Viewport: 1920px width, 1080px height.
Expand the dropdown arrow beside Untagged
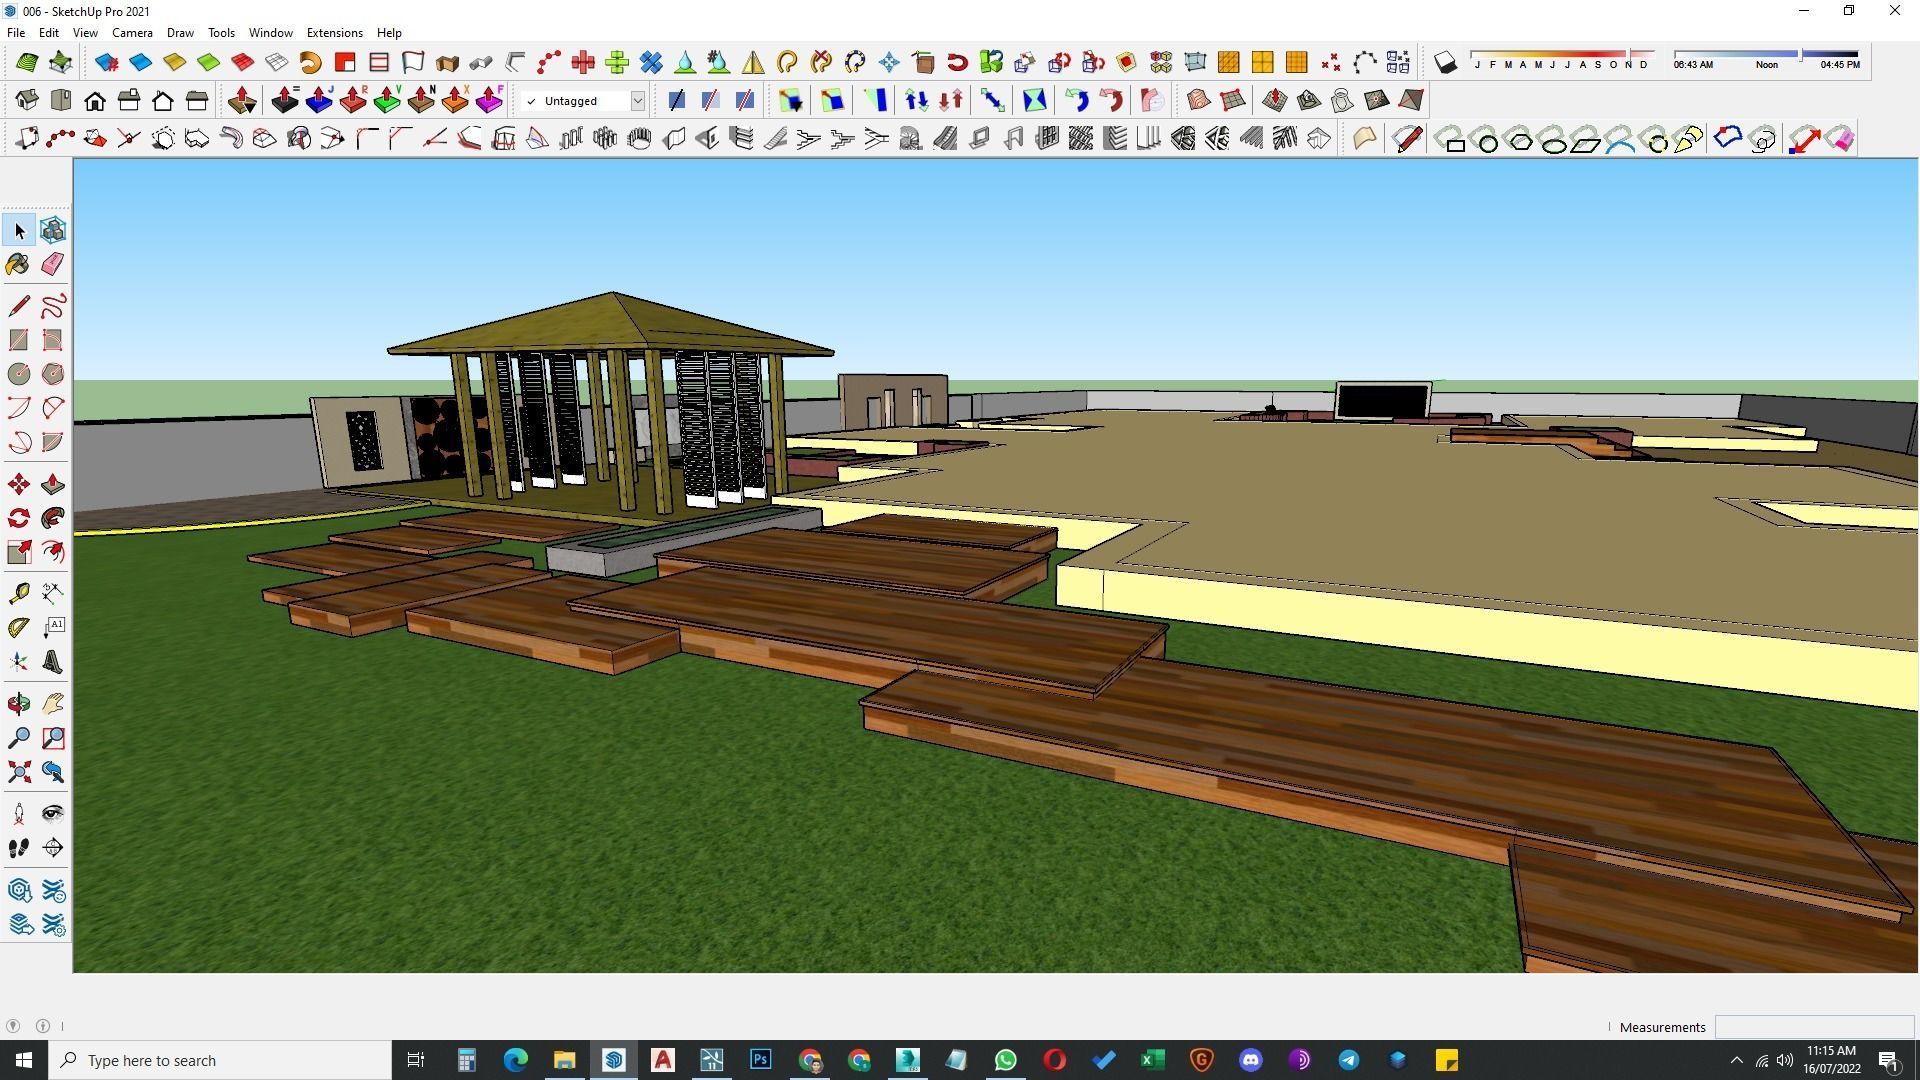point(637,101)
